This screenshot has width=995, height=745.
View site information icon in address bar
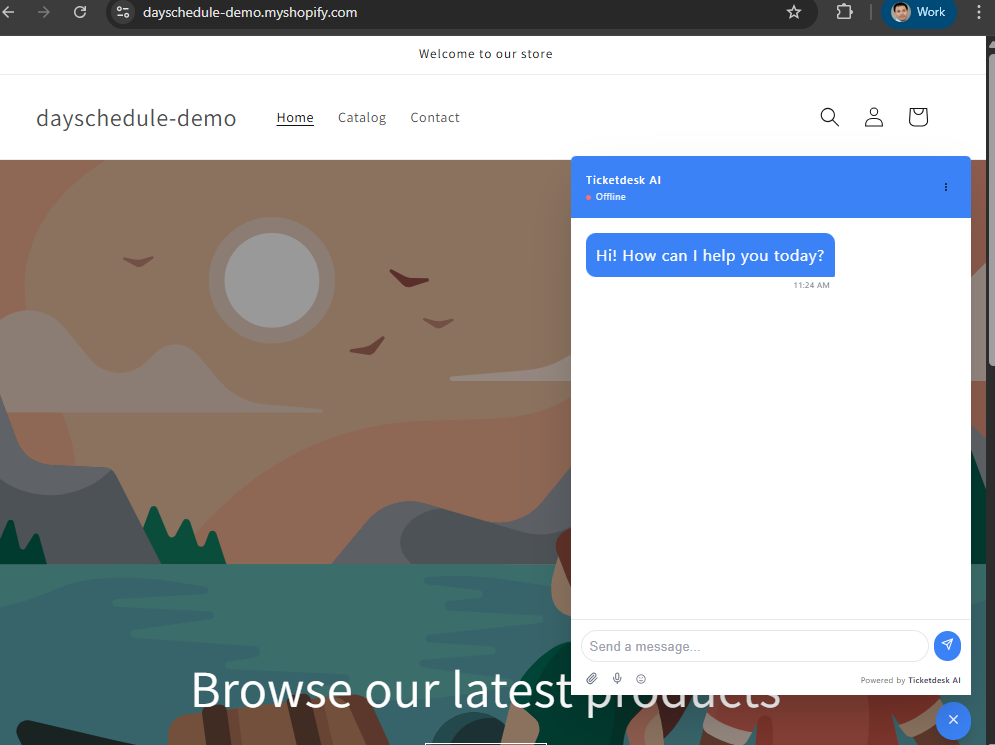coord(123,12)
